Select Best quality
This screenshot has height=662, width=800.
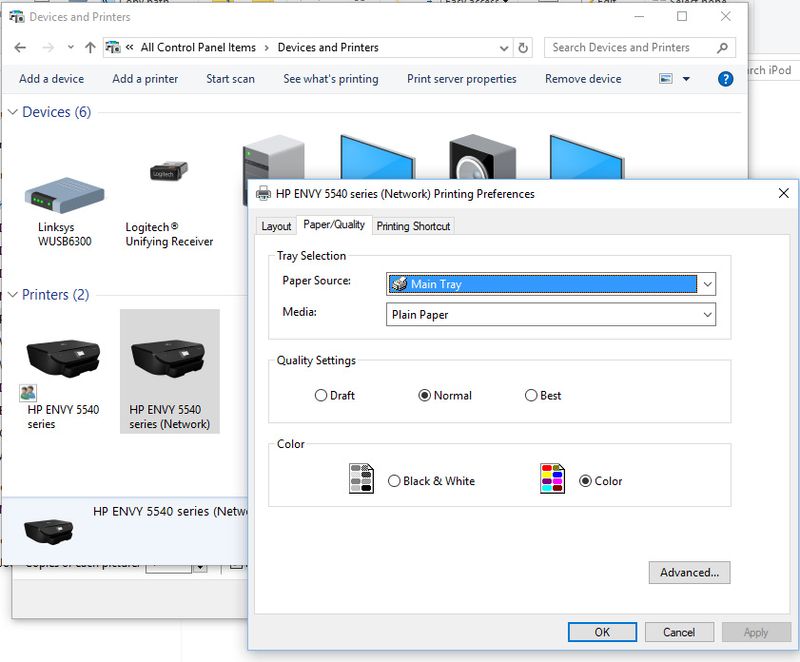tap(543, 395)
